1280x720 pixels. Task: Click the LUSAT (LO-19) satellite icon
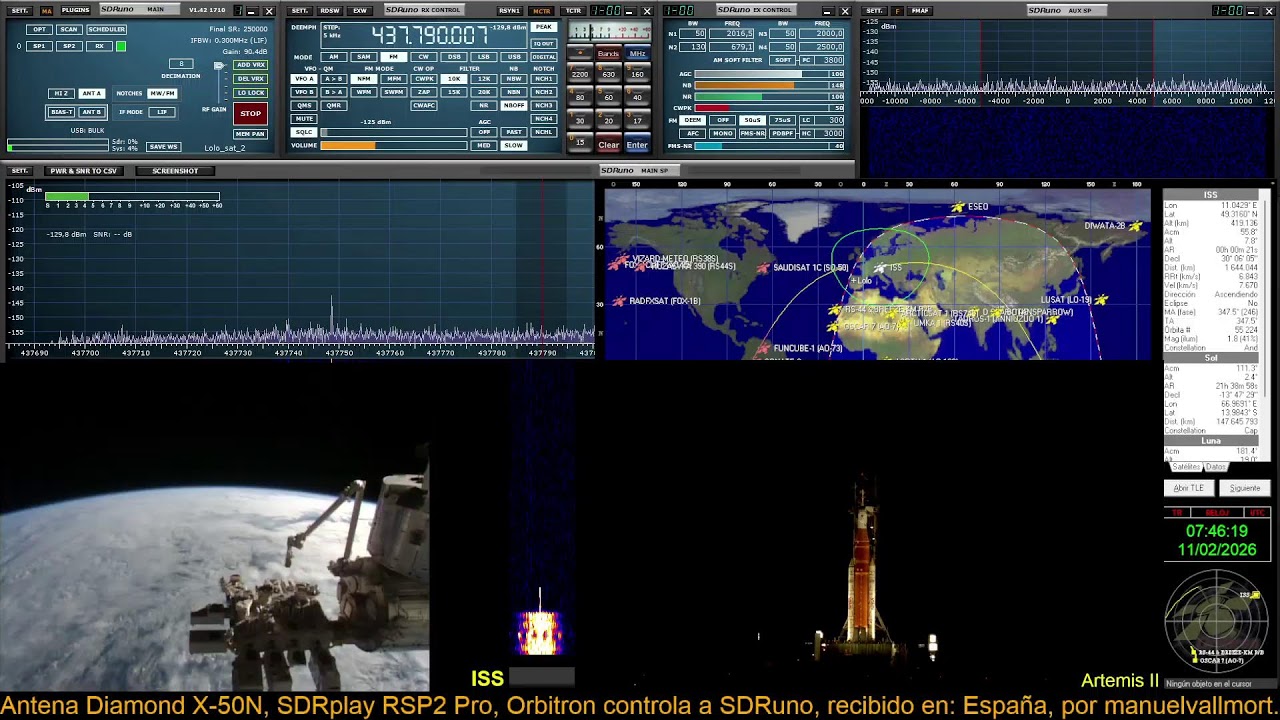point(1101,299)
